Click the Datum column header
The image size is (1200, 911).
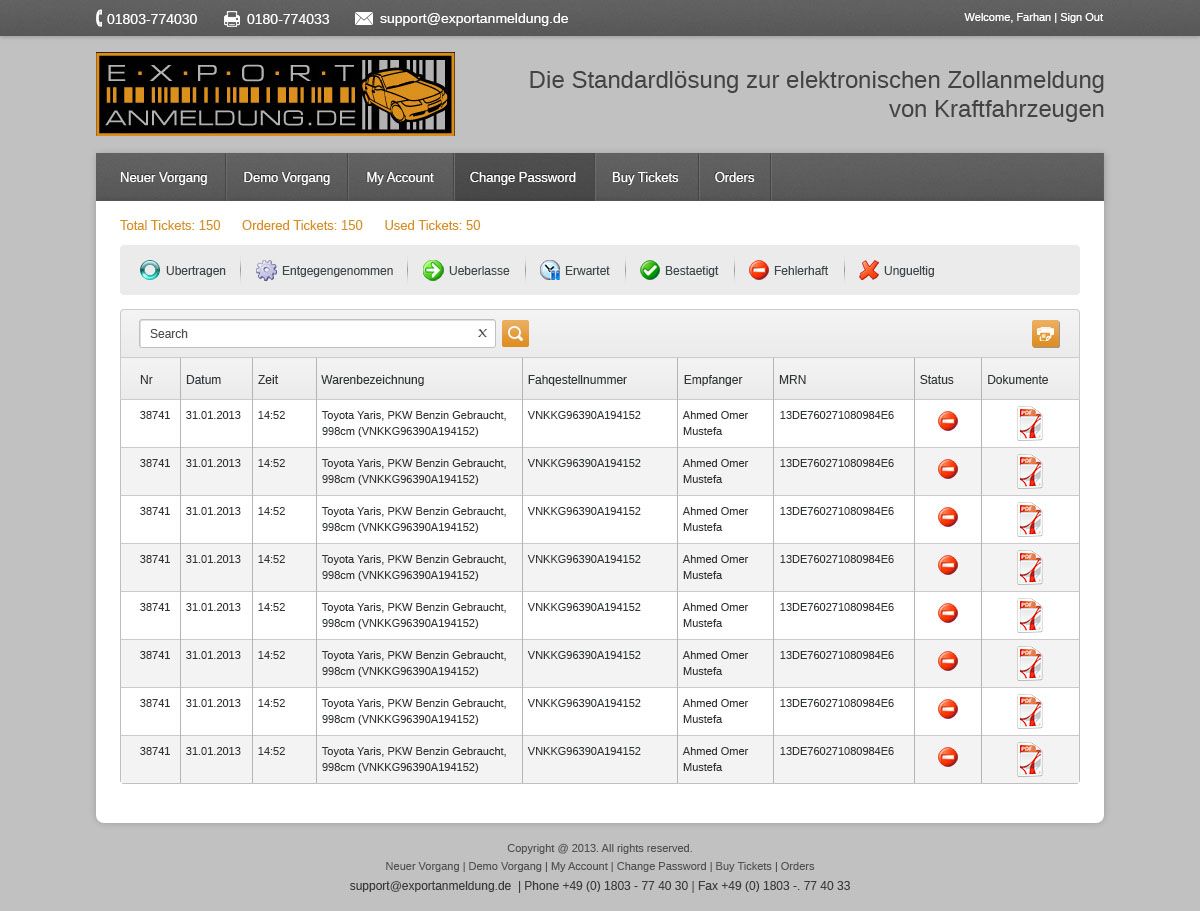click(203, 380)
